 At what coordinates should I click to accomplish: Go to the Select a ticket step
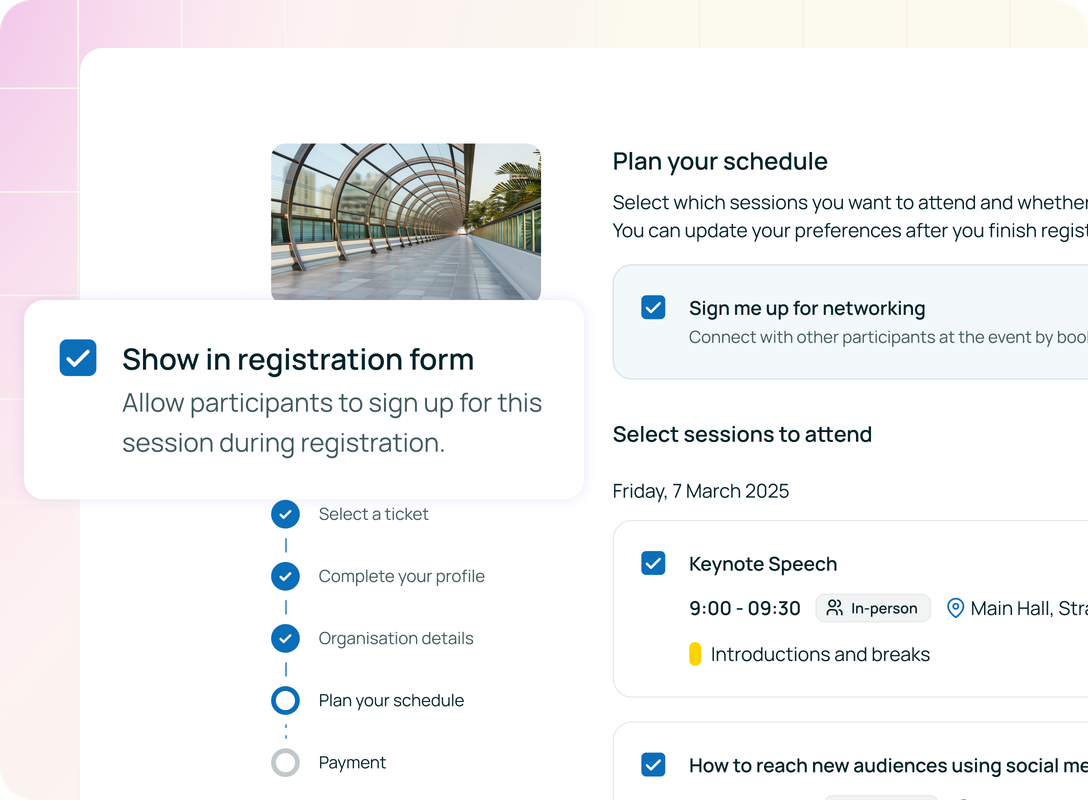click(x=373, y=514)
